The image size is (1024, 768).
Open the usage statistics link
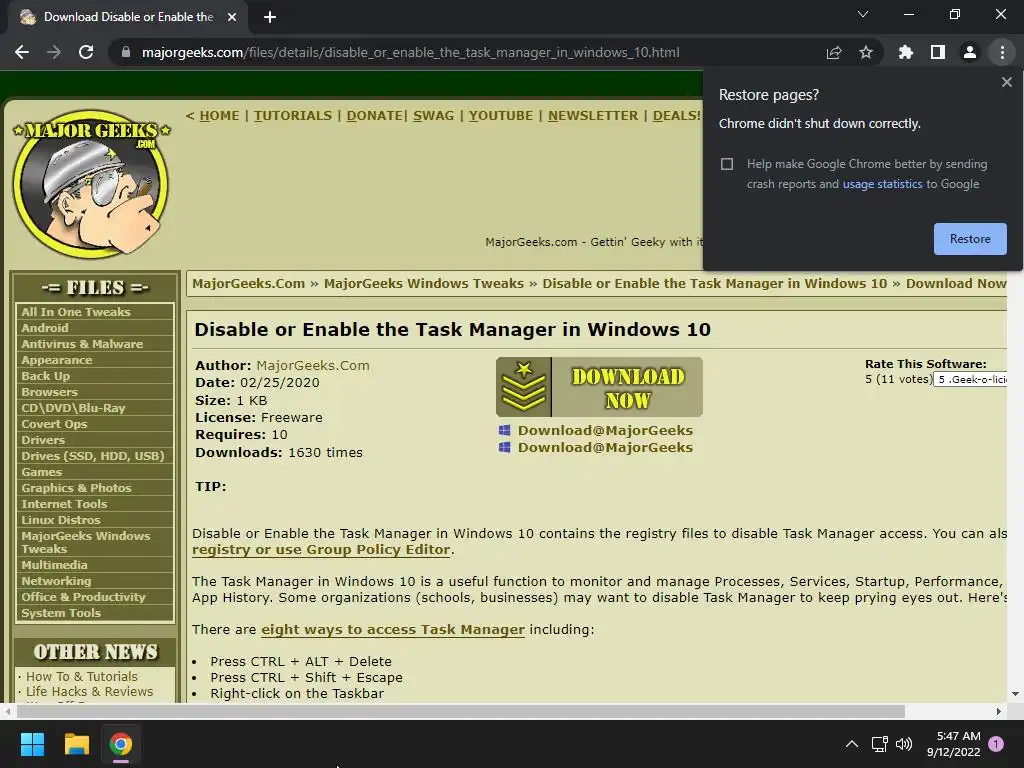[x=882, y=184]
